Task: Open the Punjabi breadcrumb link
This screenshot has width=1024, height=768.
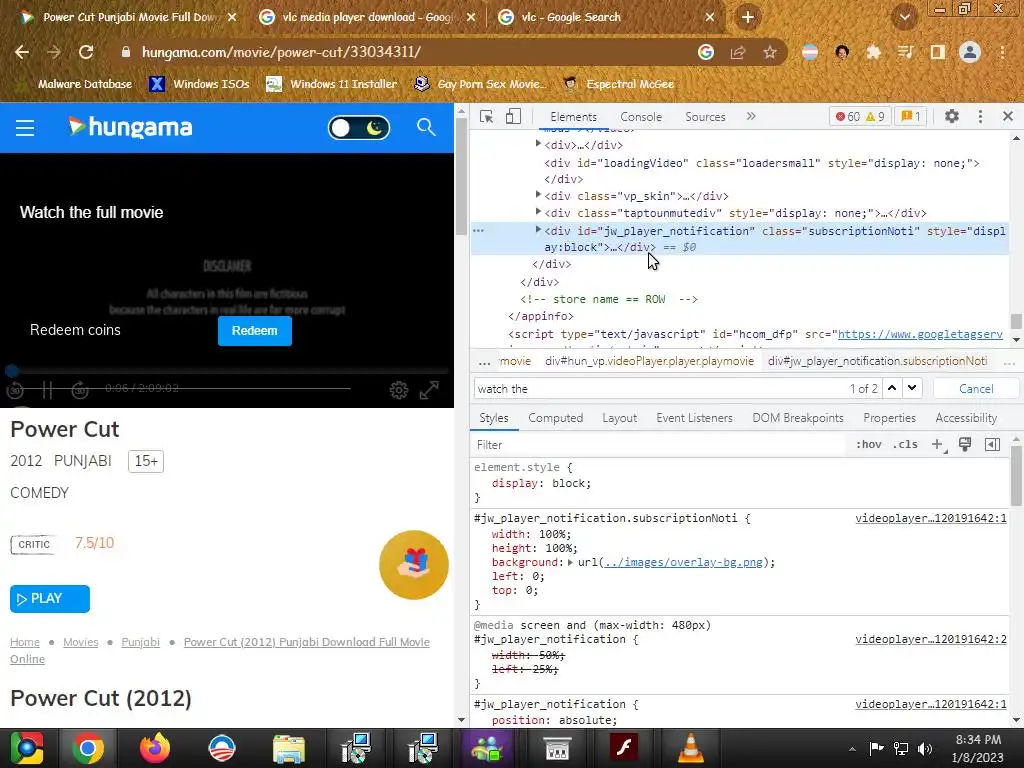Action: tap(140, 642)
